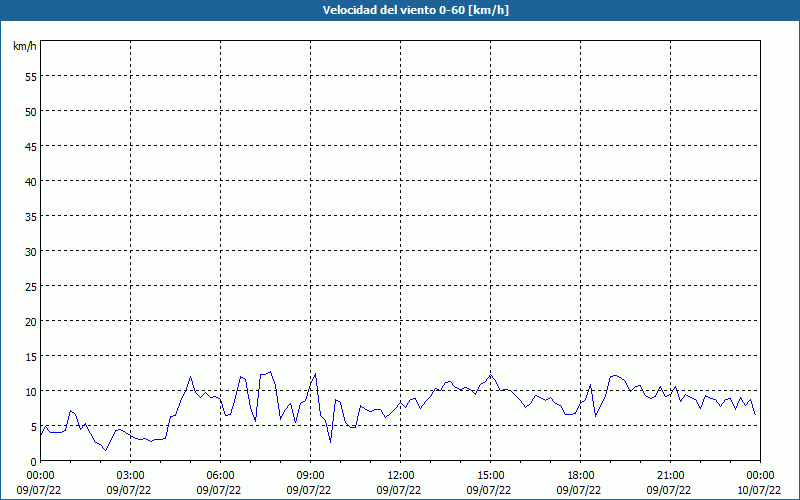Screen dimensions: 800x500
Task: Click the 06:00 time label on the x-axis
Action: pos(220,476)
